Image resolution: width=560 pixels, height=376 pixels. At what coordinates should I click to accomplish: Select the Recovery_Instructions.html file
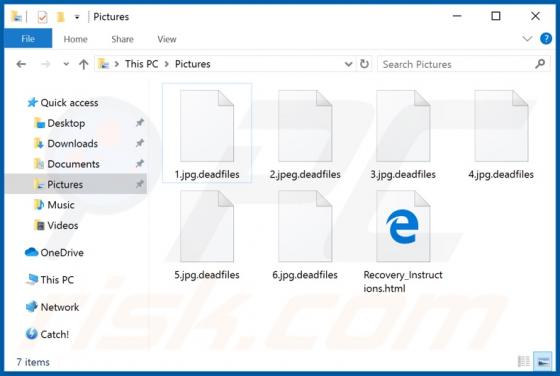click(x=403, y=242)
